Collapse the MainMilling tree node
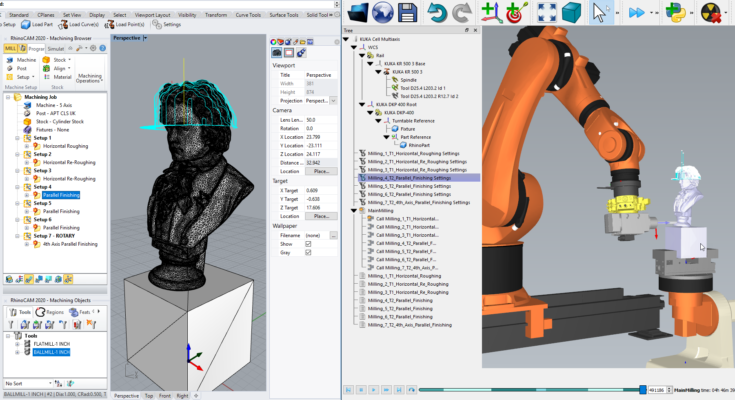The image size is (735, 400). [x=354, y=211]
